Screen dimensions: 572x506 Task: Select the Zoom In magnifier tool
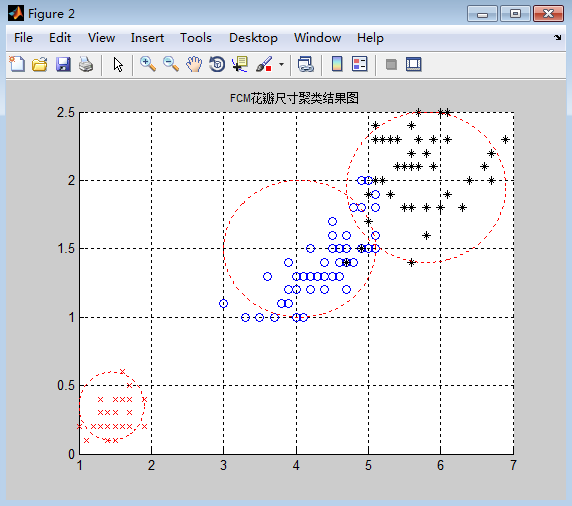tap(148, 64)
